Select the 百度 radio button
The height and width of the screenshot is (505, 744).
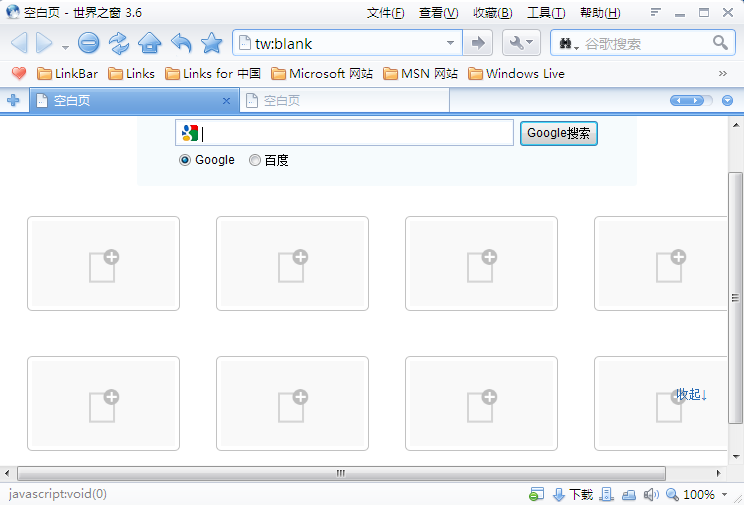pyautogui.click(x=255, y=160)
